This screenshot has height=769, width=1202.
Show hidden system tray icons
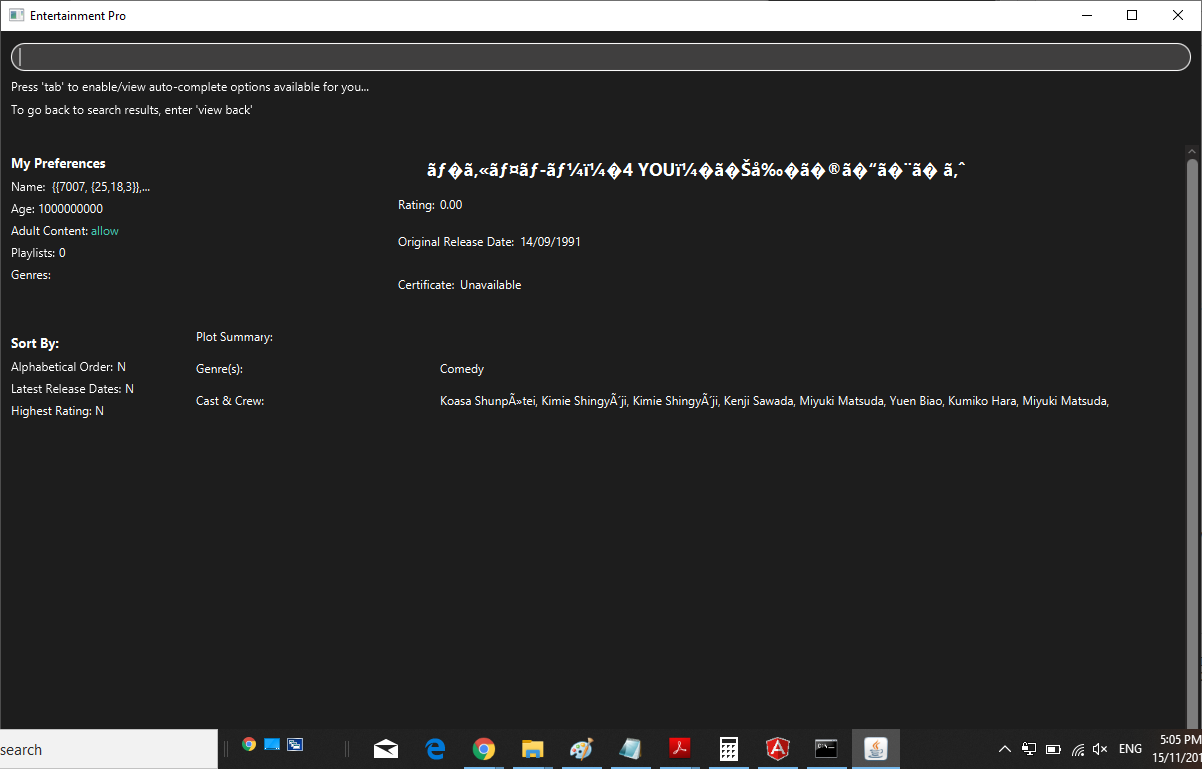[1005, 749]
